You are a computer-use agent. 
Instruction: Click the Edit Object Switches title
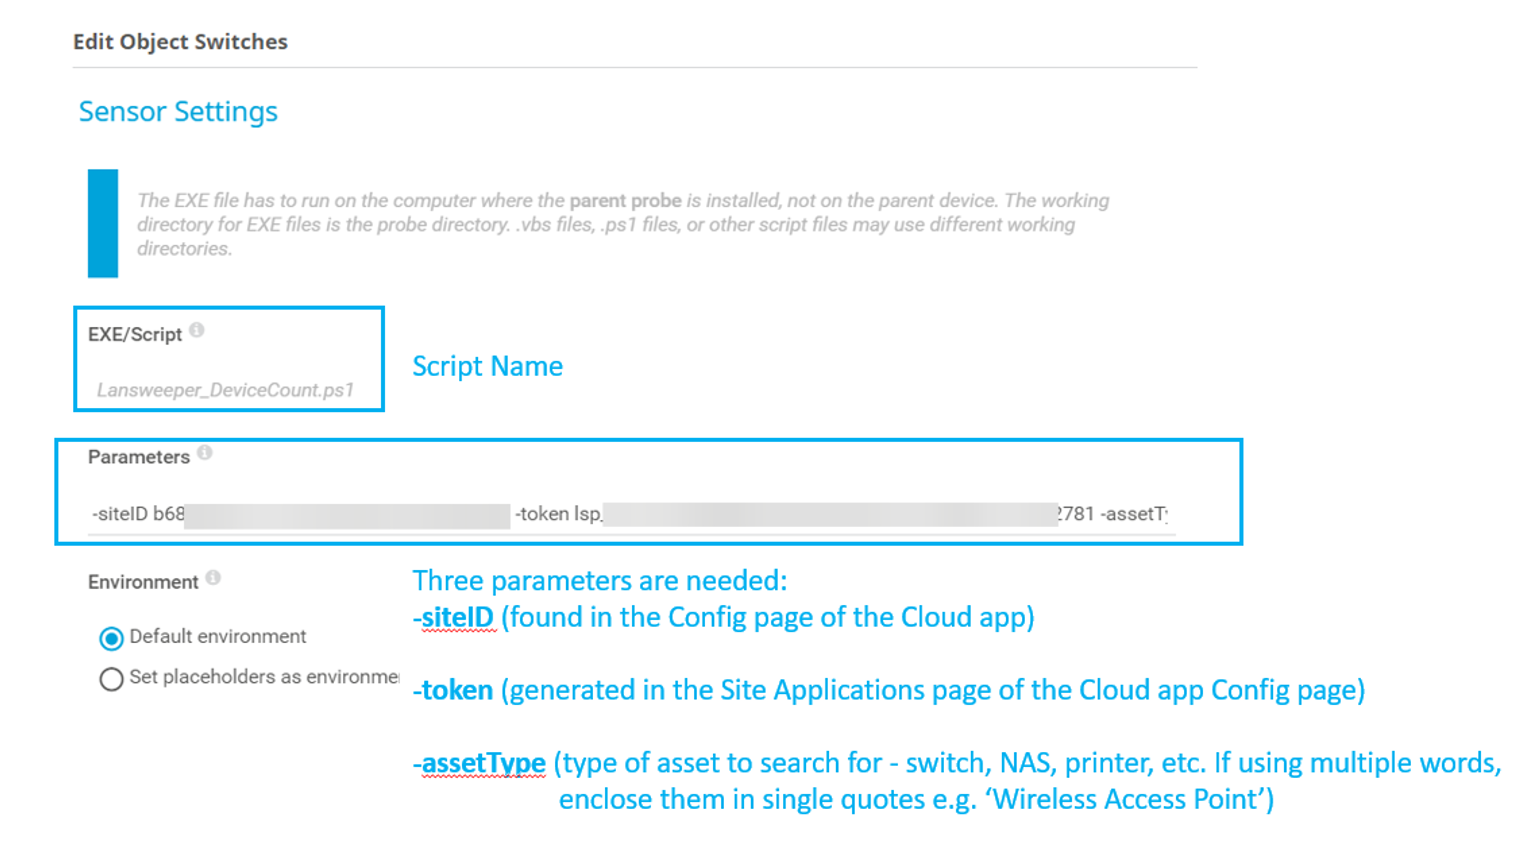pos(180,42)
